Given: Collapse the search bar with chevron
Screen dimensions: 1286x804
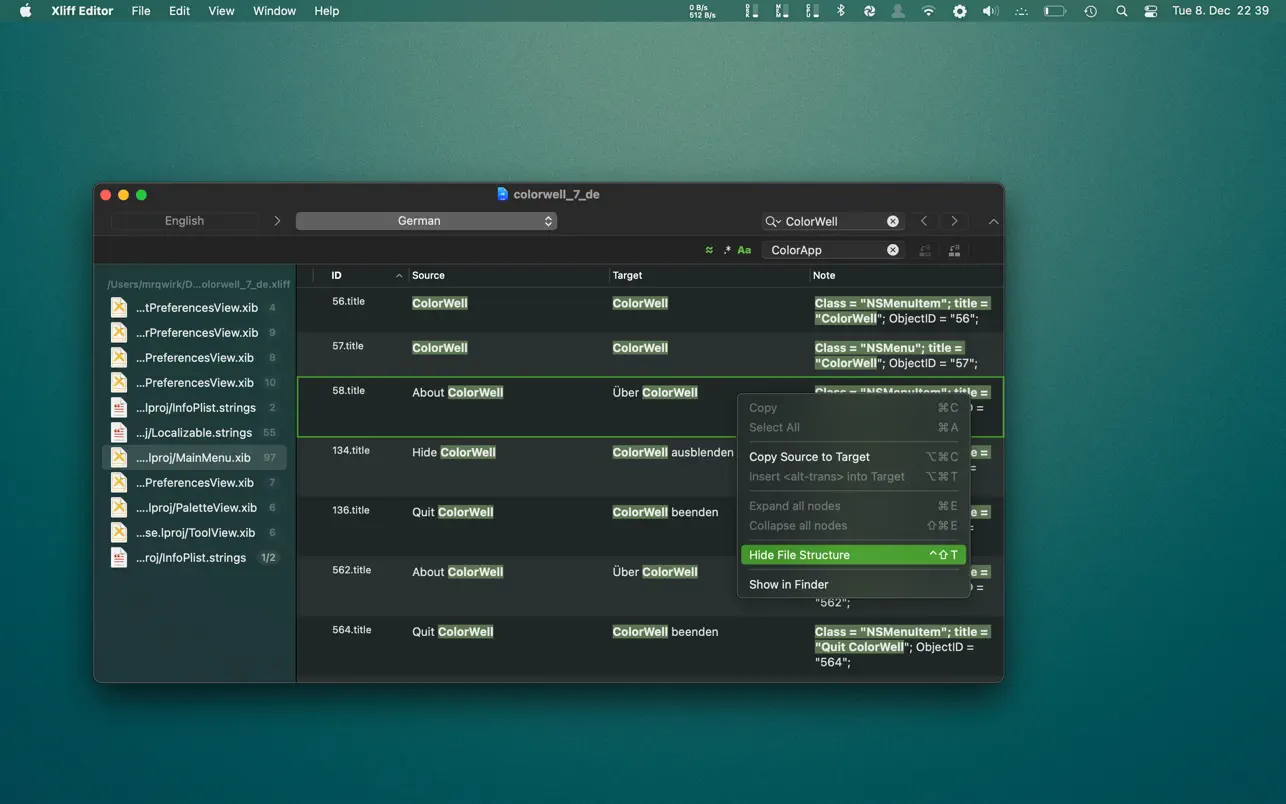Looking at the screenshot, I should pyautogui.click(x=993, y=221).
